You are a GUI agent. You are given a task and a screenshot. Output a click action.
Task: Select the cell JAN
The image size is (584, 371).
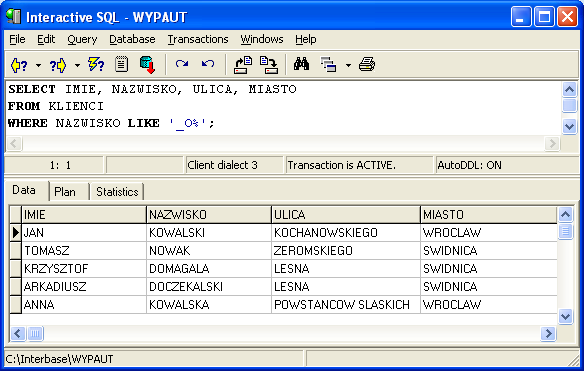click(84, 233)
